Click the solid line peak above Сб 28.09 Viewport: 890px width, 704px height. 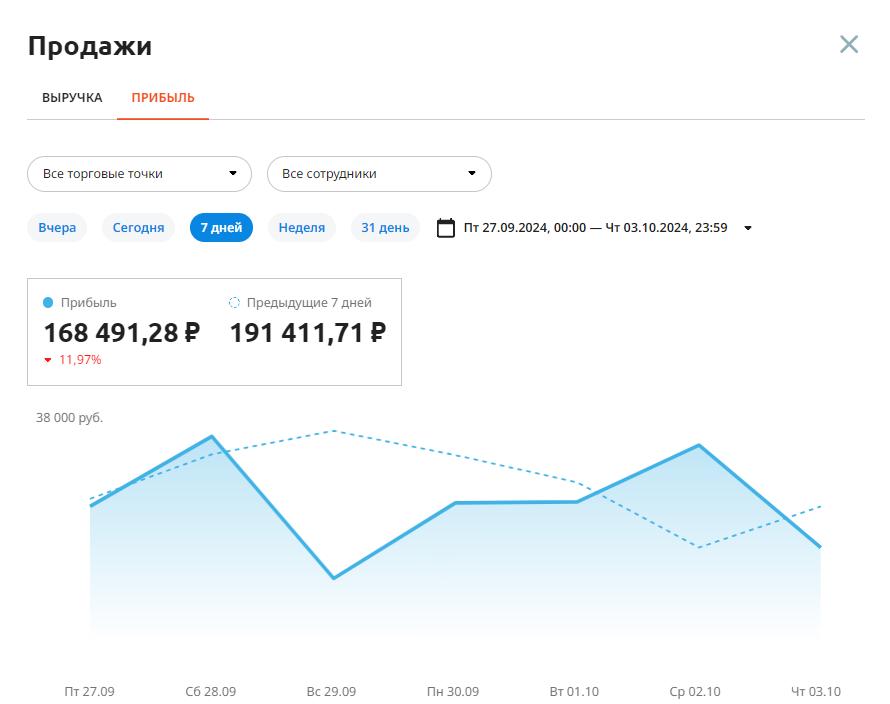tap(212, 436)
